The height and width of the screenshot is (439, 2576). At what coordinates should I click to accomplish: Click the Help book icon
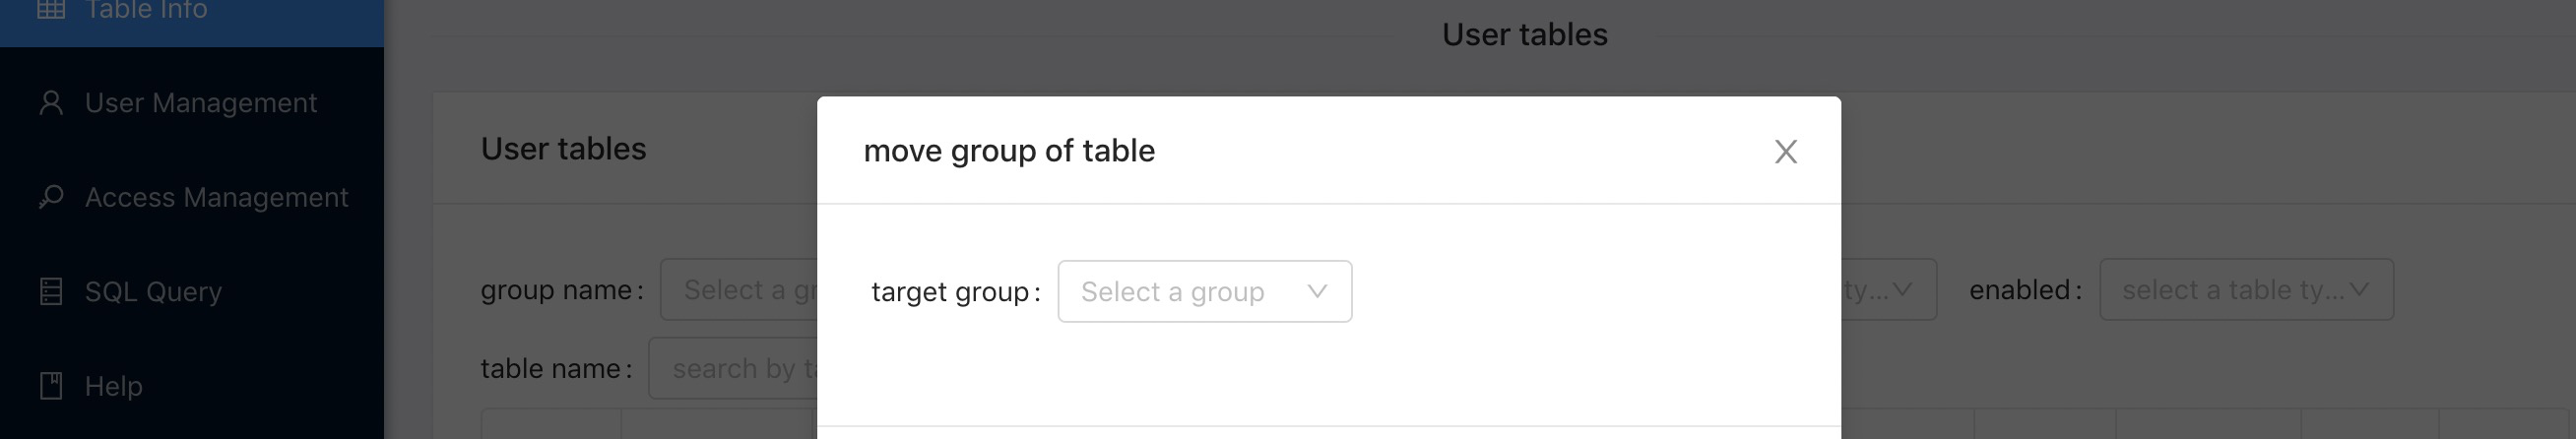(51, 385)
